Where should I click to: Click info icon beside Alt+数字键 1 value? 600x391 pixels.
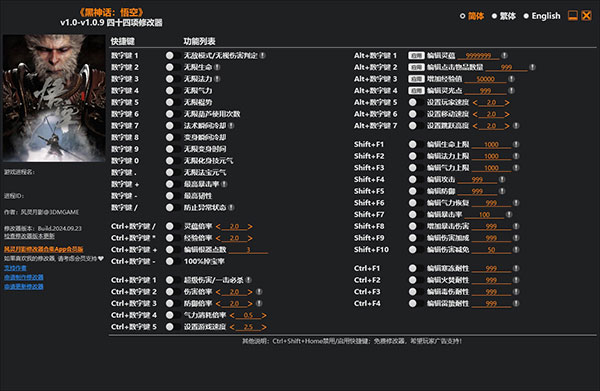(504, 55)
